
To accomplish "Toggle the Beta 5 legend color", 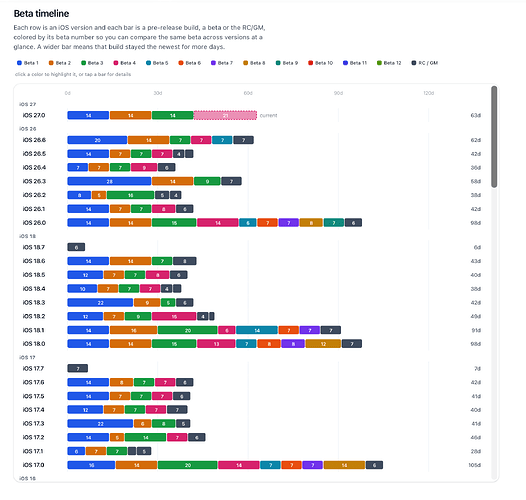I will [x=157, y=63].
